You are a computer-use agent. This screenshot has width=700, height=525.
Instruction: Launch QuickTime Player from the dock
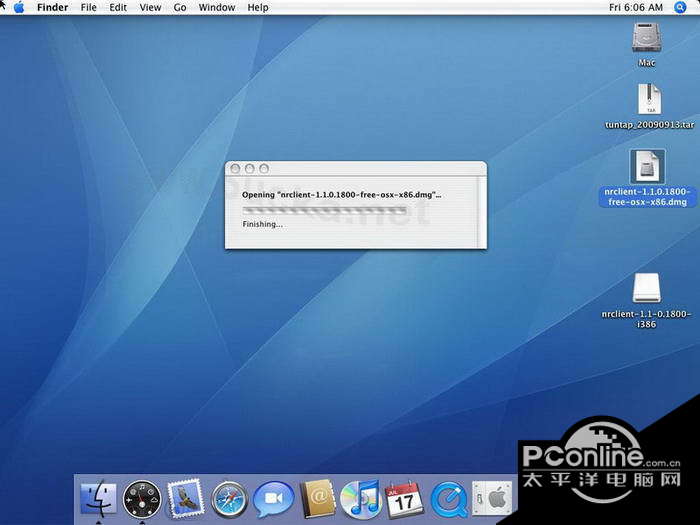click(x=448, y=497)
